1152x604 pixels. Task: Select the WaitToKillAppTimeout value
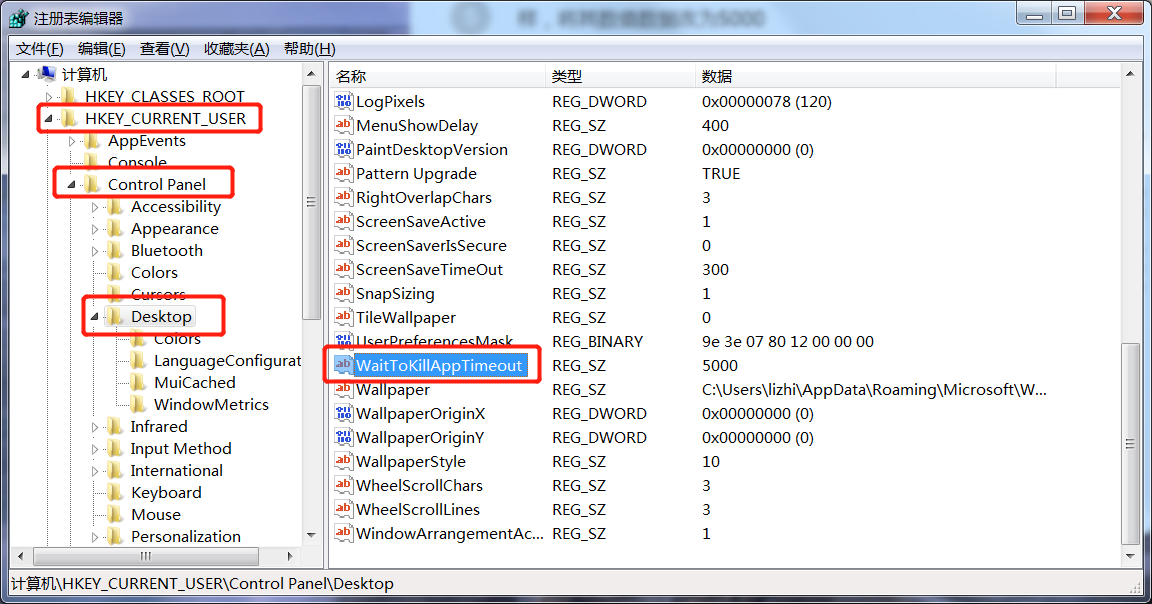click(439, 365)
